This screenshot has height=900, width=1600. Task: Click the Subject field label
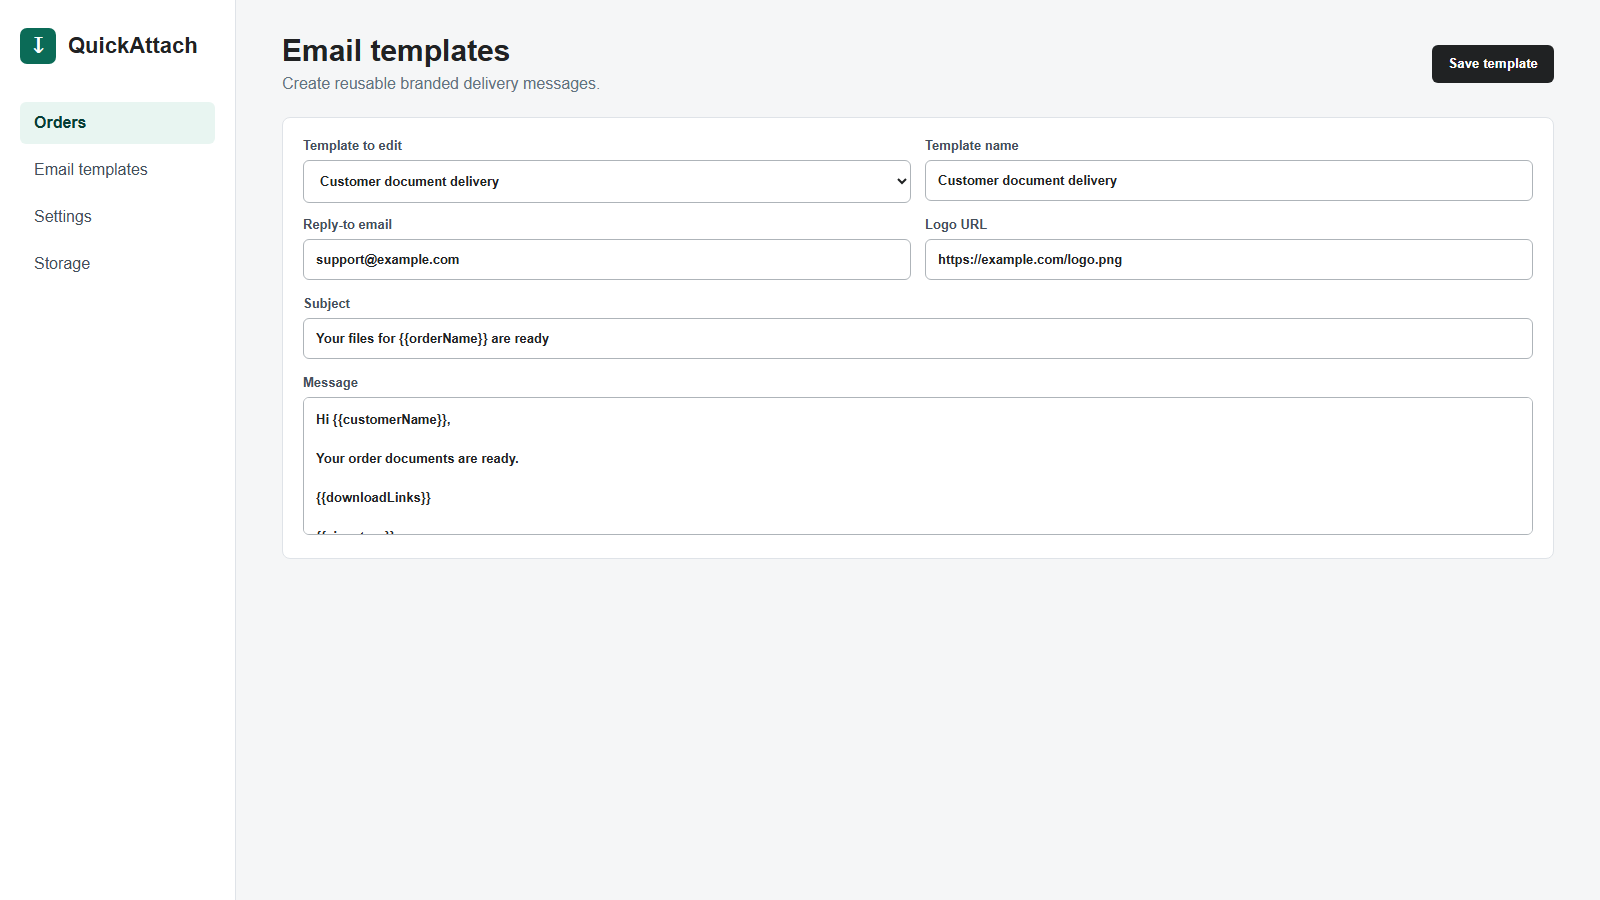coord(327,304)
